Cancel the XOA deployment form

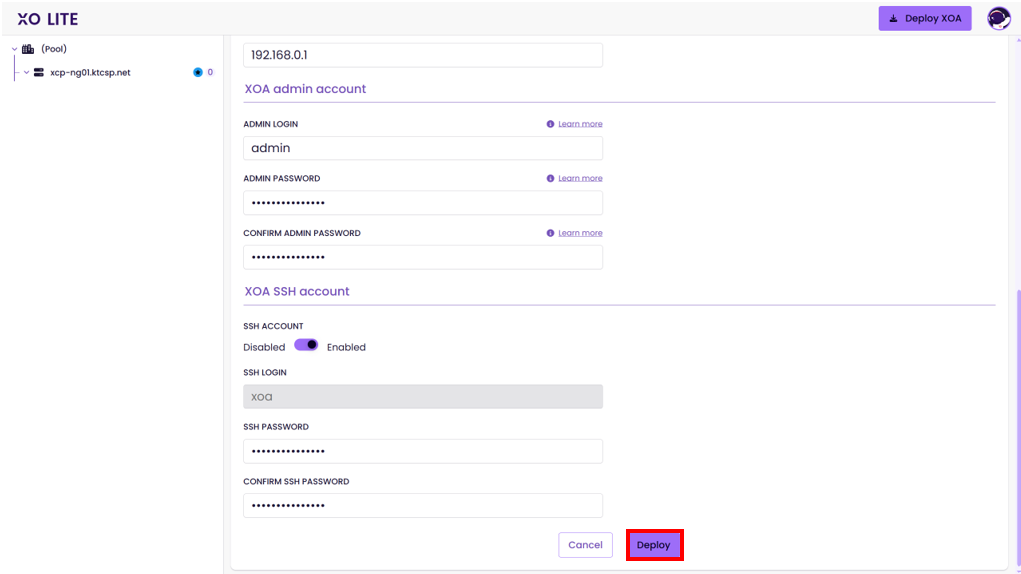click(585, 545)
